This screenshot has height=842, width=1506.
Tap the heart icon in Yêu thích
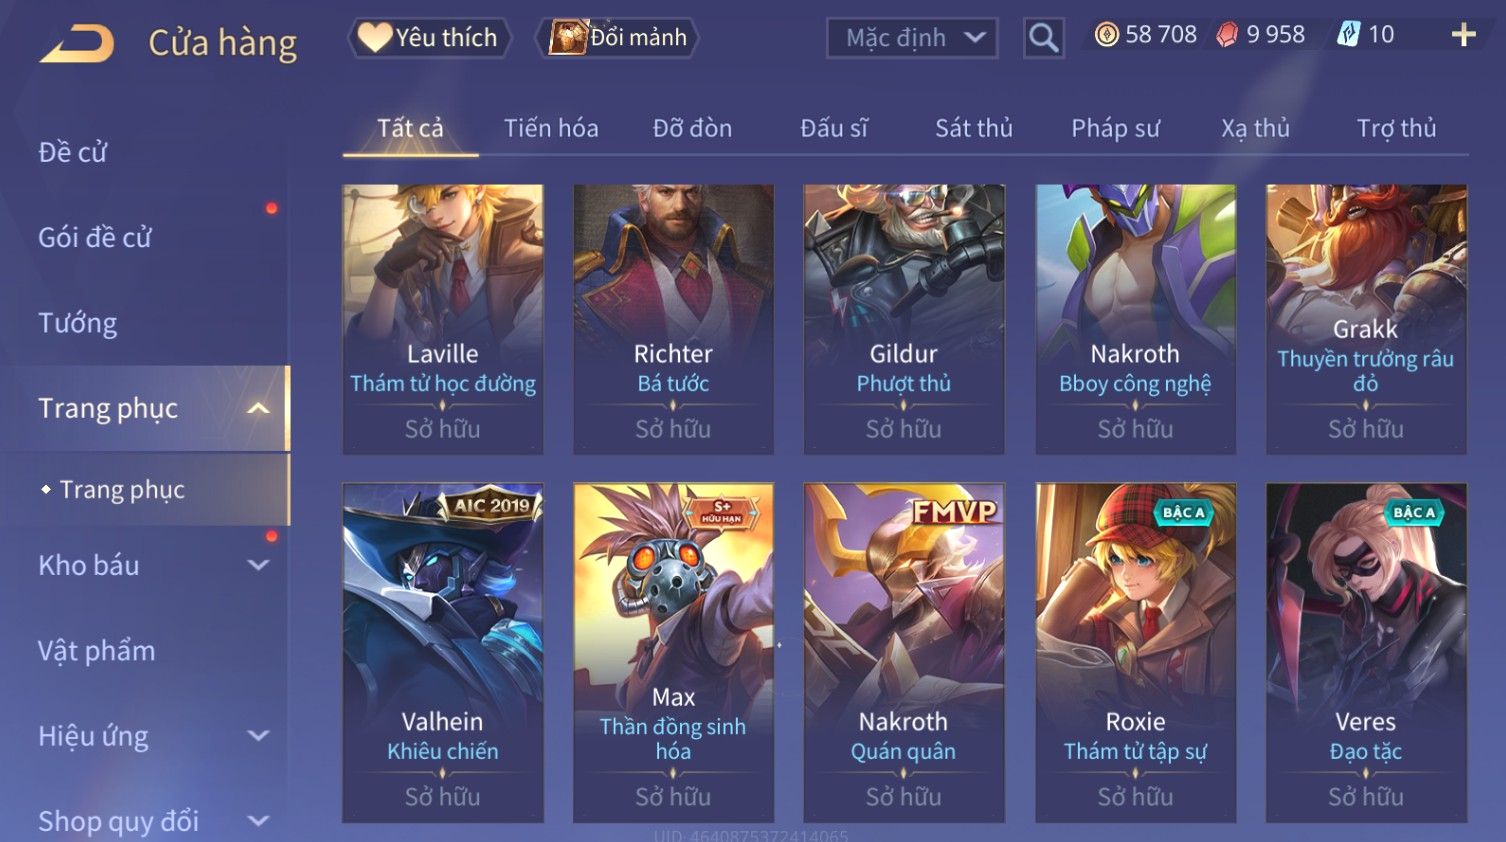pos(375,37)
